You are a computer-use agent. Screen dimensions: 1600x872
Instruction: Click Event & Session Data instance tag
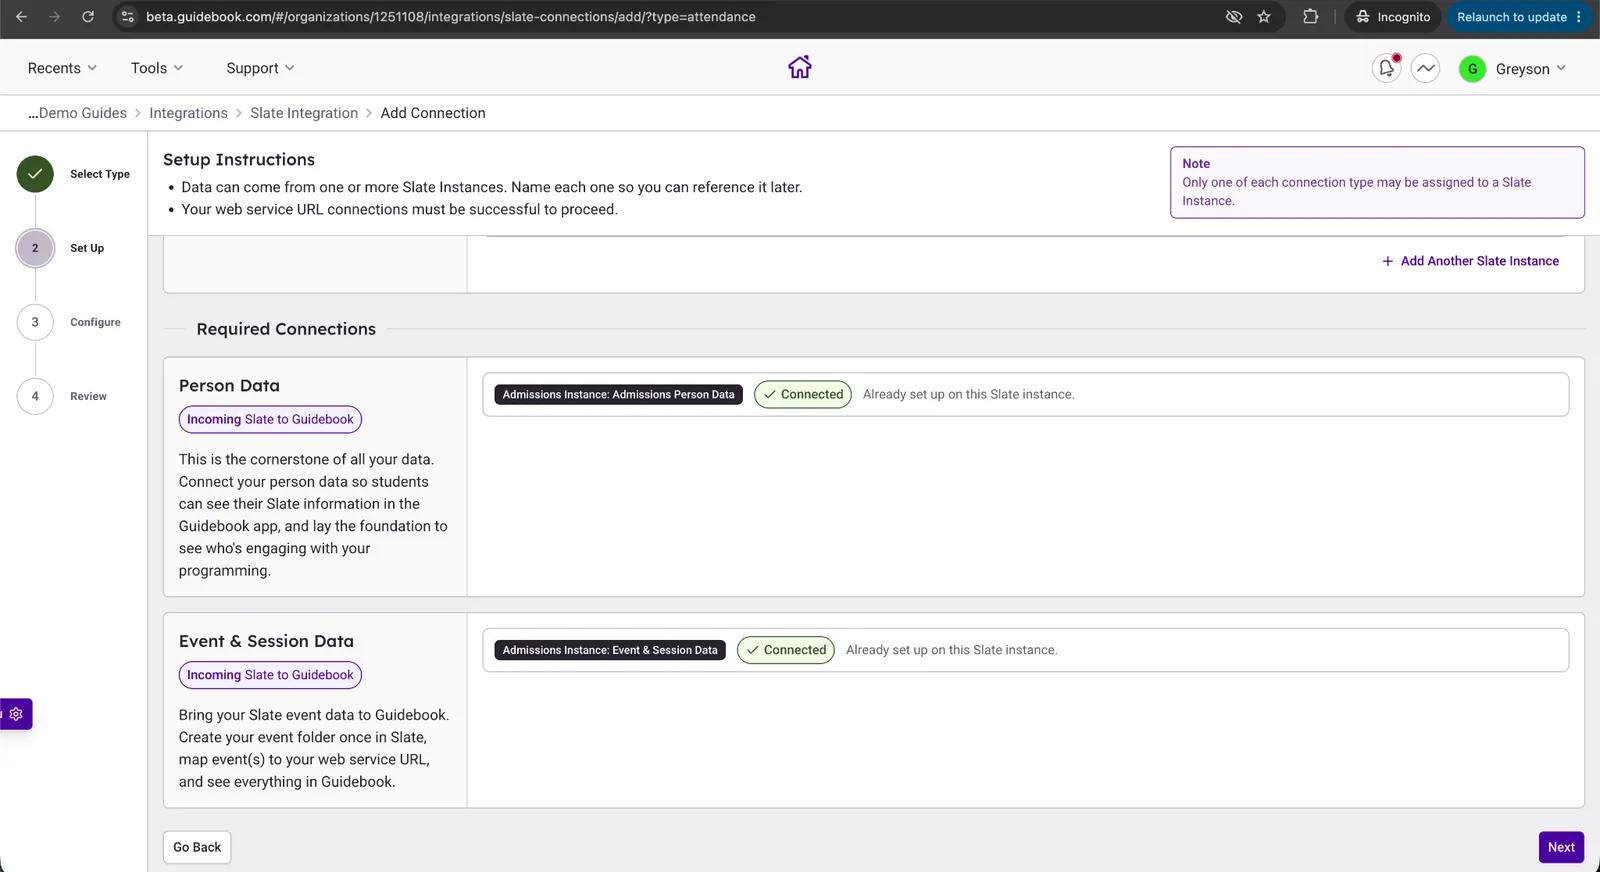610,650
